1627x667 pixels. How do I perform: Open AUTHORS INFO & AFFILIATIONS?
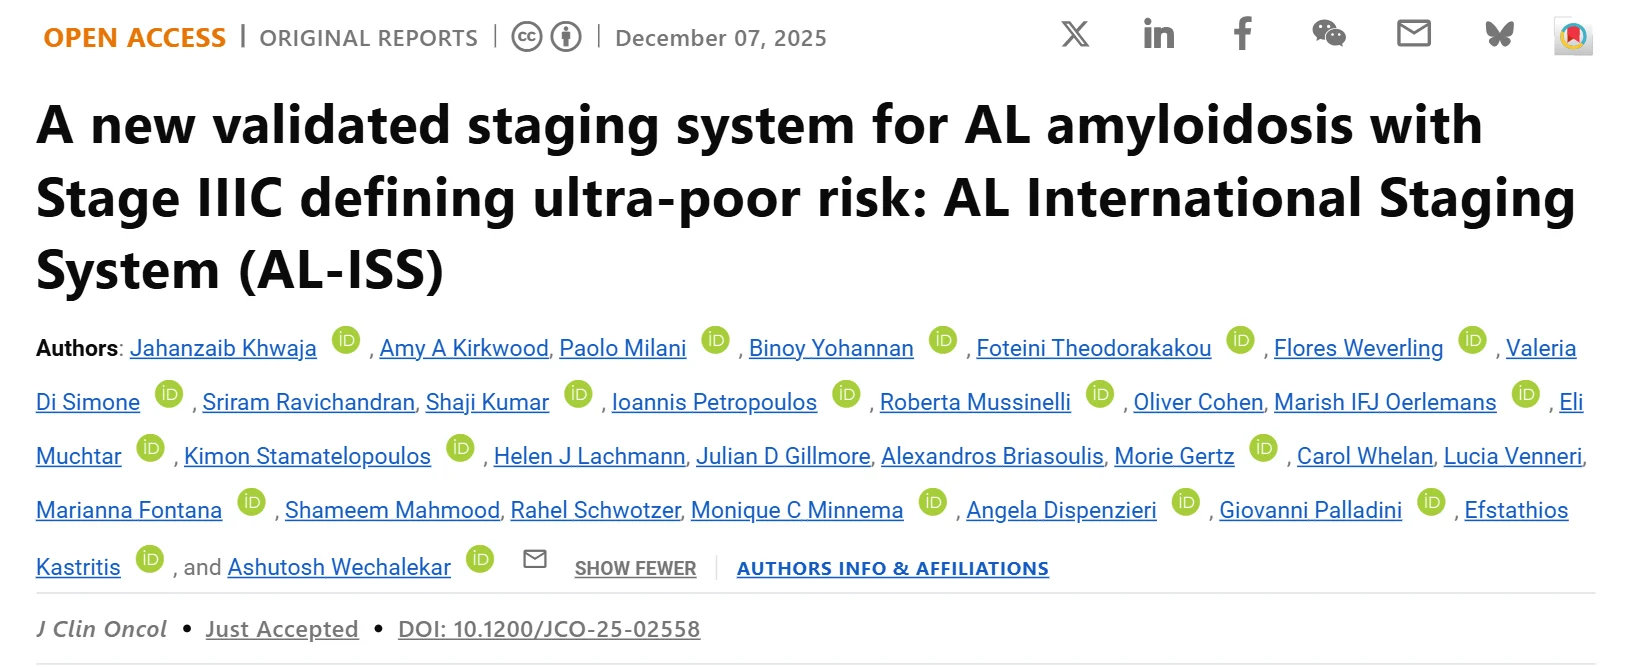click(893, 568)
